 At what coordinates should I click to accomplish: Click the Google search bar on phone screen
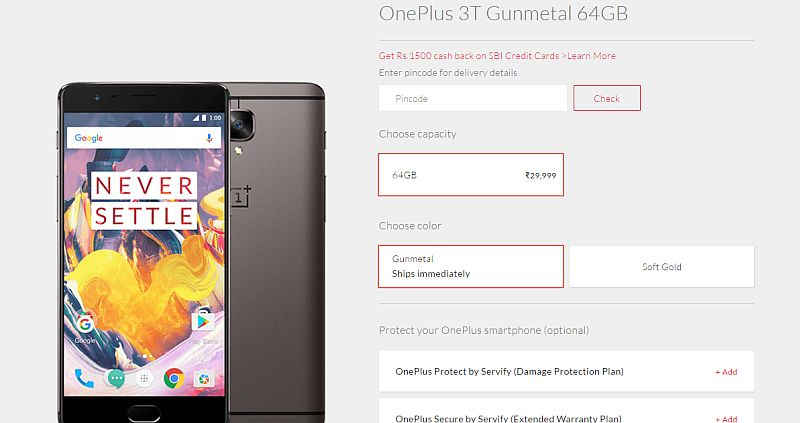click(x=144, y=138)
